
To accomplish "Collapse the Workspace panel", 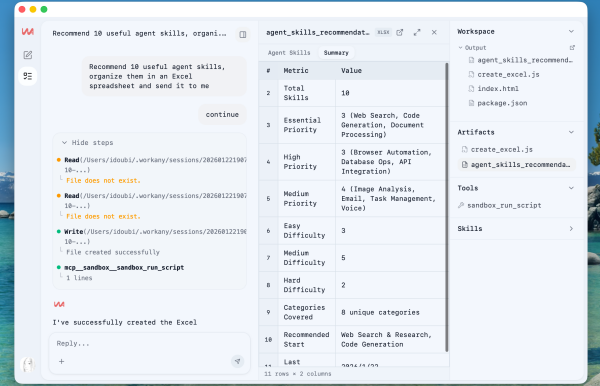I will coord(571,31).
